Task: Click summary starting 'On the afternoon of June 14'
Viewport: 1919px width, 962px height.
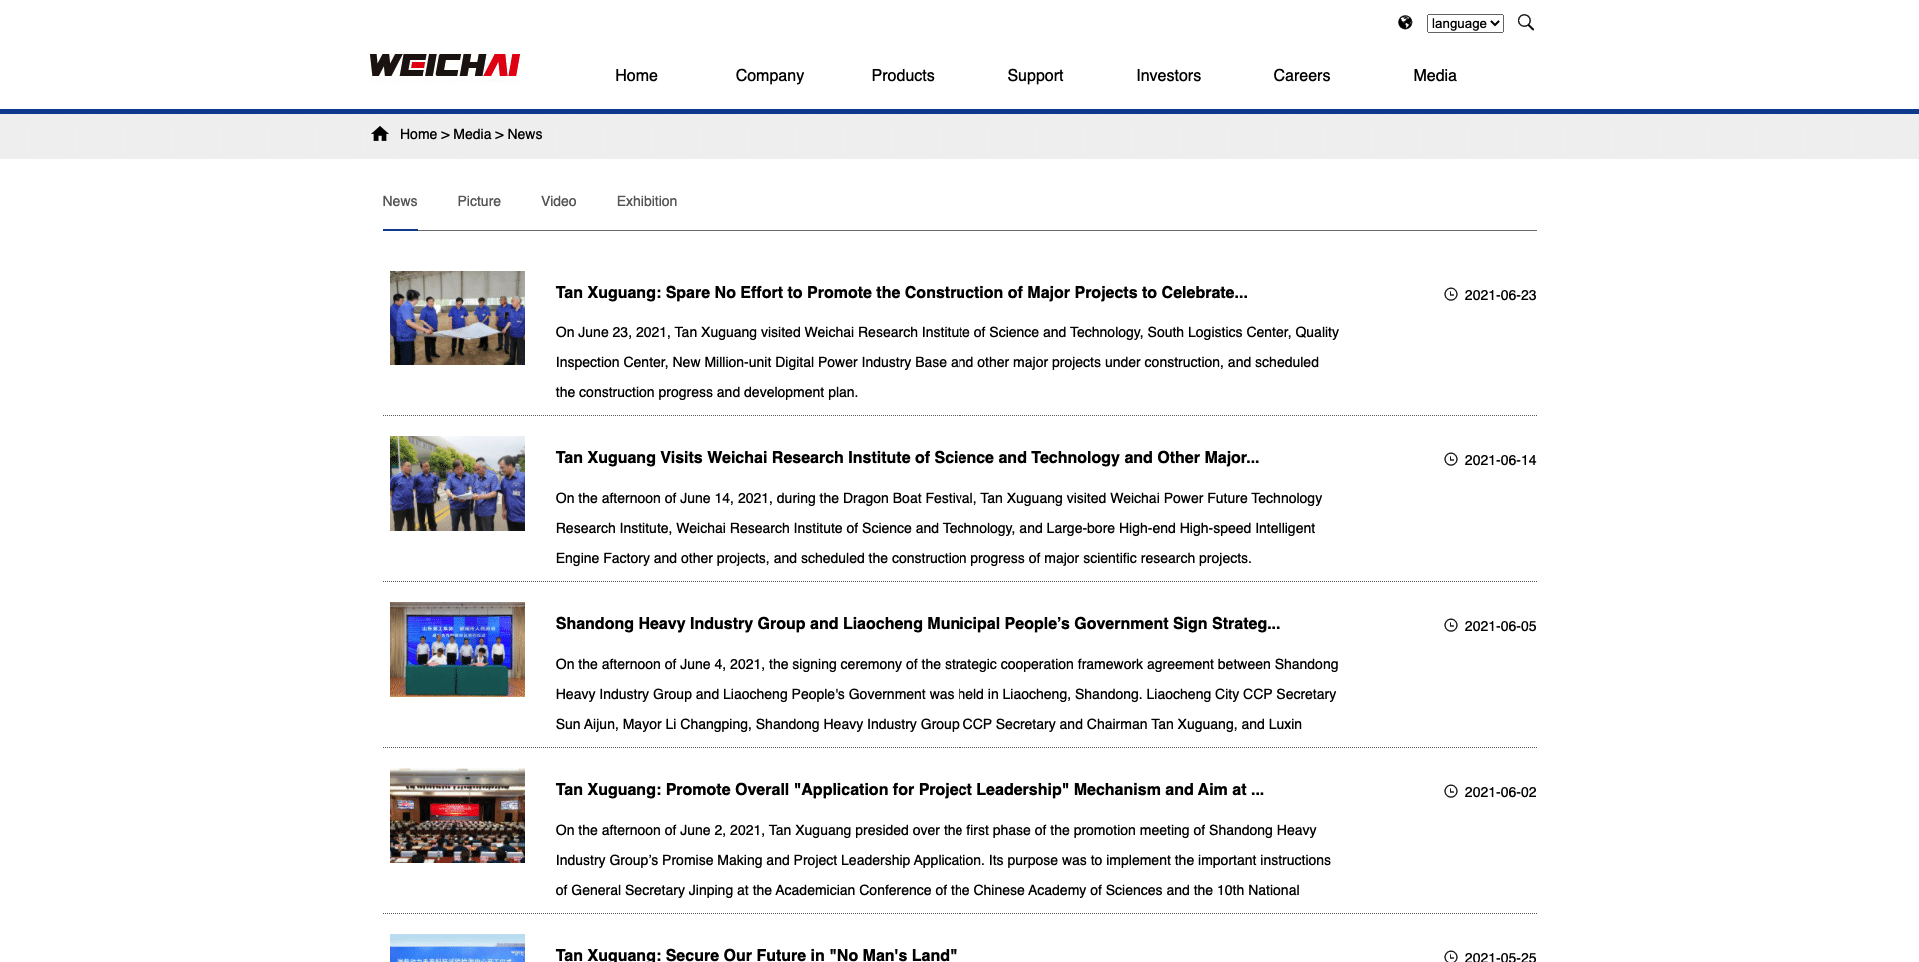Action: point(939,528)
